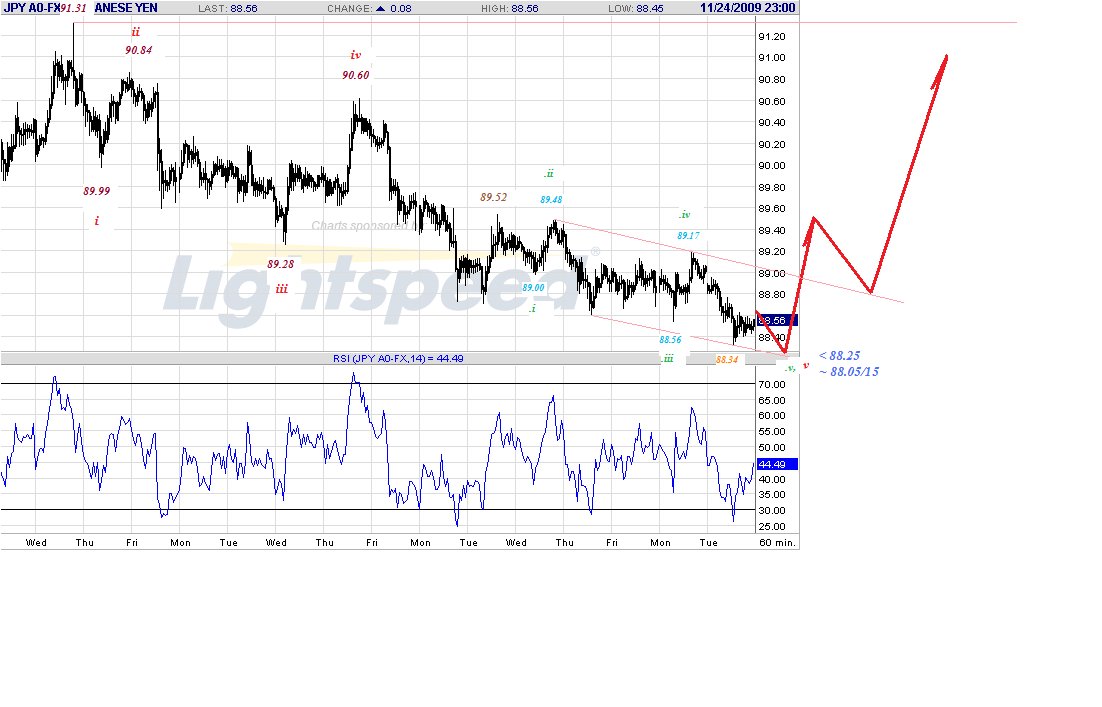Click the 89.99 wave price label
Image resolution: width=1102 pixels, height=707 pixels.
pyautogui.click(x=96, y=191)
